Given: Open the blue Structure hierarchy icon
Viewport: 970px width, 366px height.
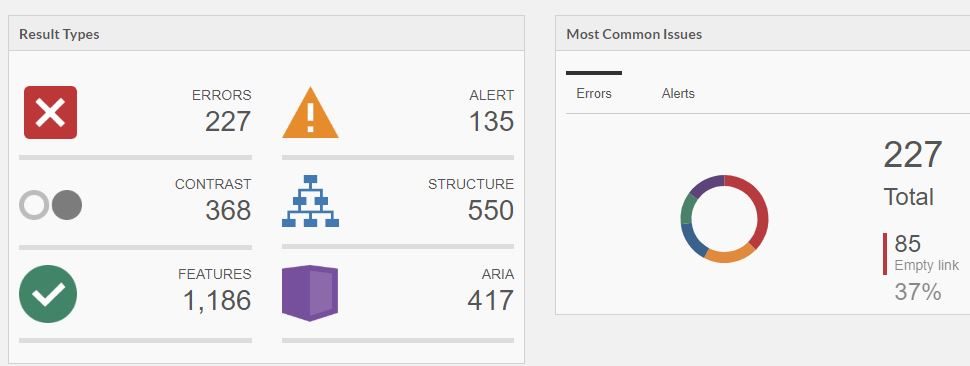Looking at the screenshot, I should [x=311, y=201].
